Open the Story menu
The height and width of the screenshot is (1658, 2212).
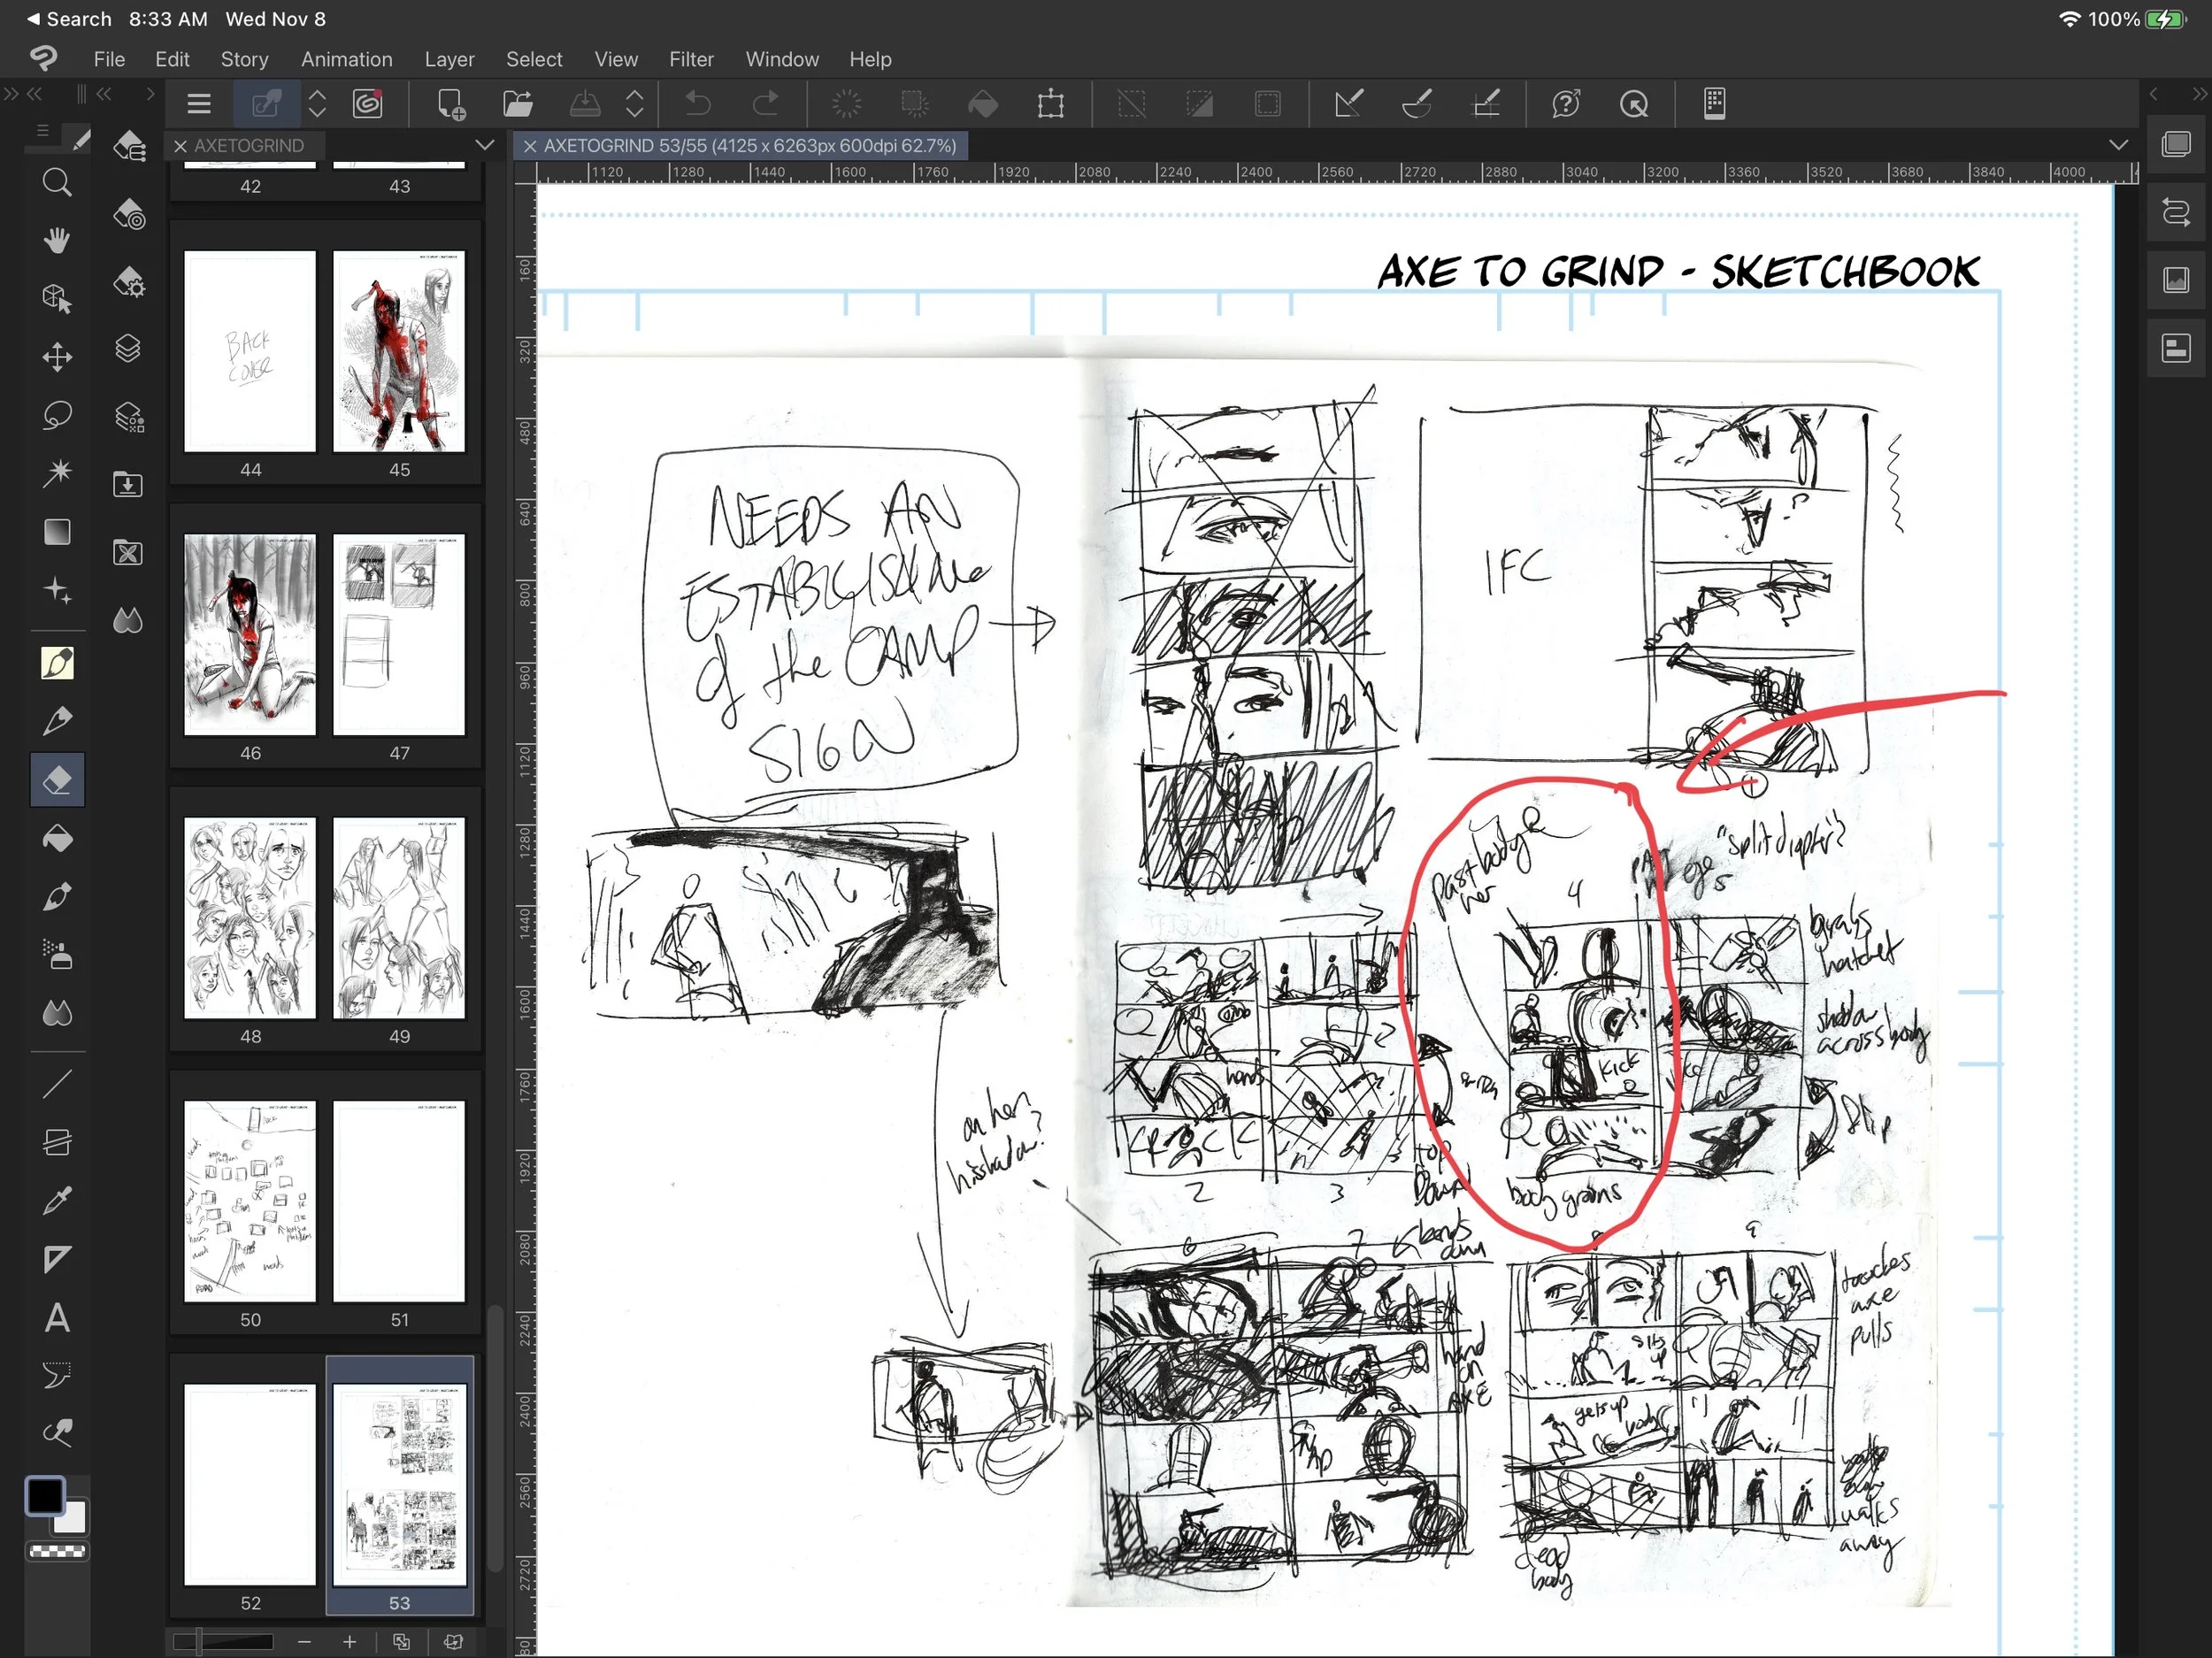pos(244,60)
